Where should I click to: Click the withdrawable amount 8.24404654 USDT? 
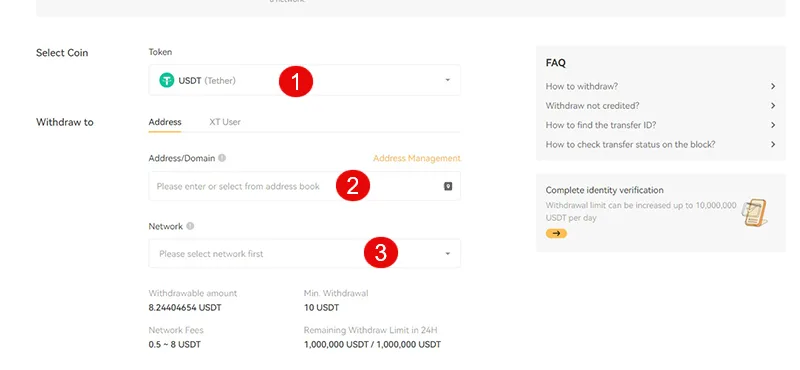[185, 308]
